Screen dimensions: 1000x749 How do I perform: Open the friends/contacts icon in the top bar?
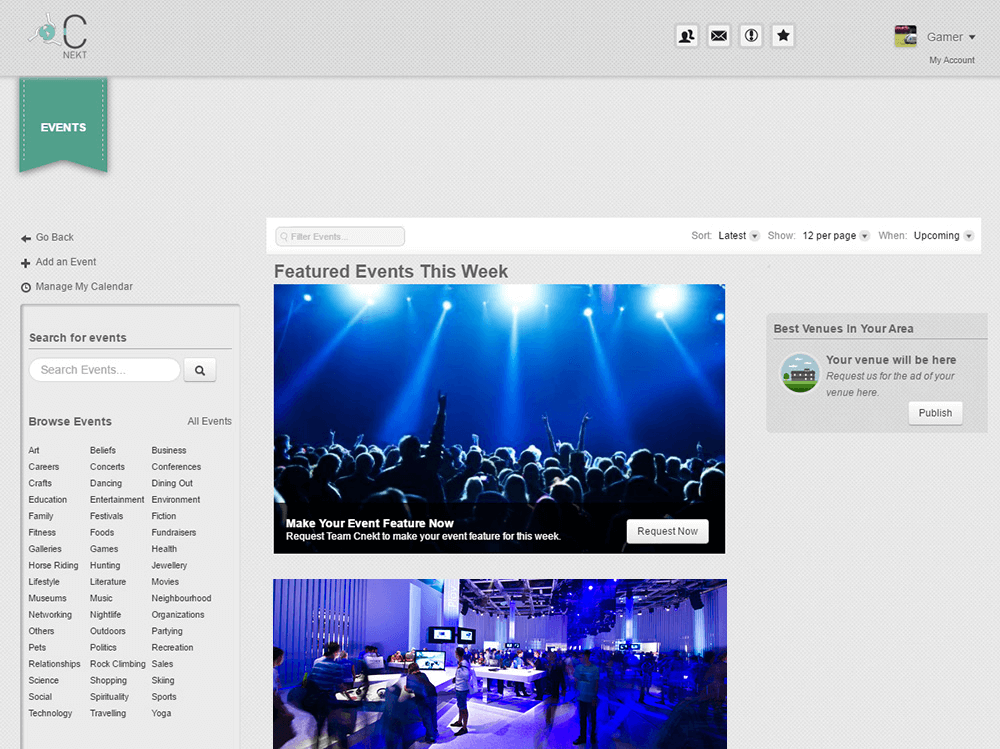point(686,35)
